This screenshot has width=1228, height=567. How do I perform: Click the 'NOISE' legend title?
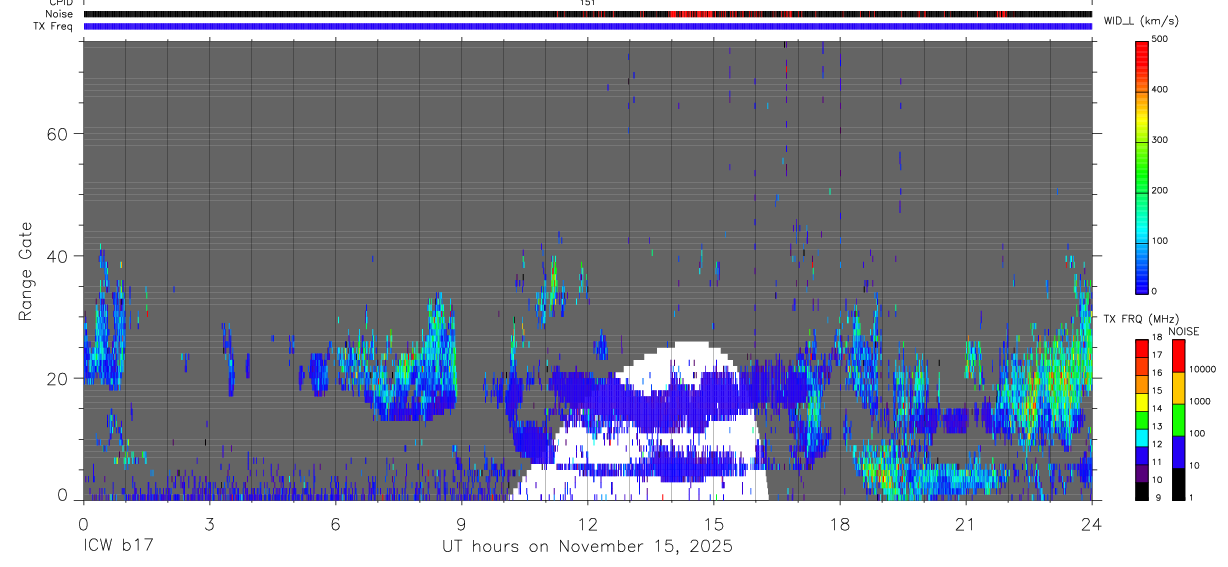point(1183,331)
